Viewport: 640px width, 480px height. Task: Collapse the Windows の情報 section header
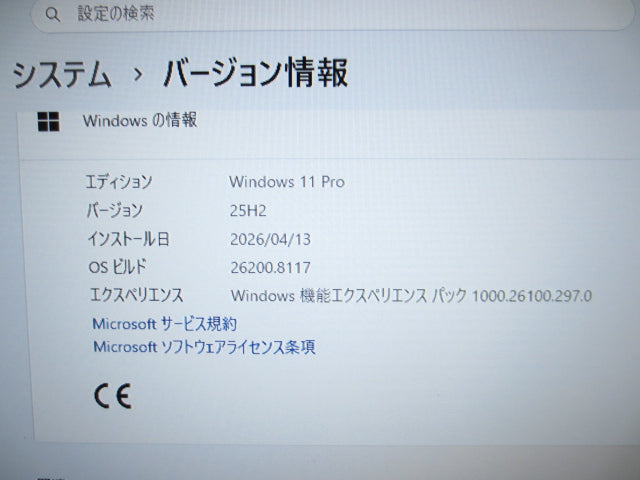[329, 134]
